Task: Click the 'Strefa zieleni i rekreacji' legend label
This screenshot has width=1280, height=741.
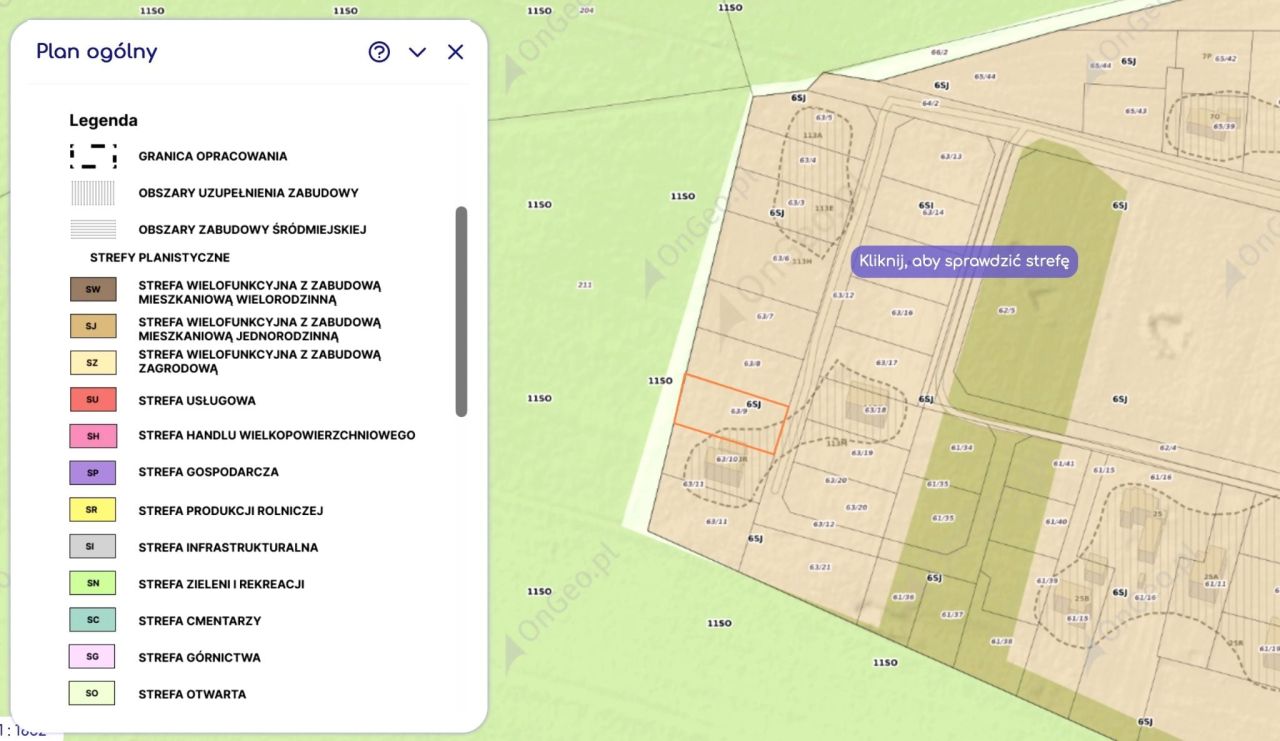Action: 222,584
